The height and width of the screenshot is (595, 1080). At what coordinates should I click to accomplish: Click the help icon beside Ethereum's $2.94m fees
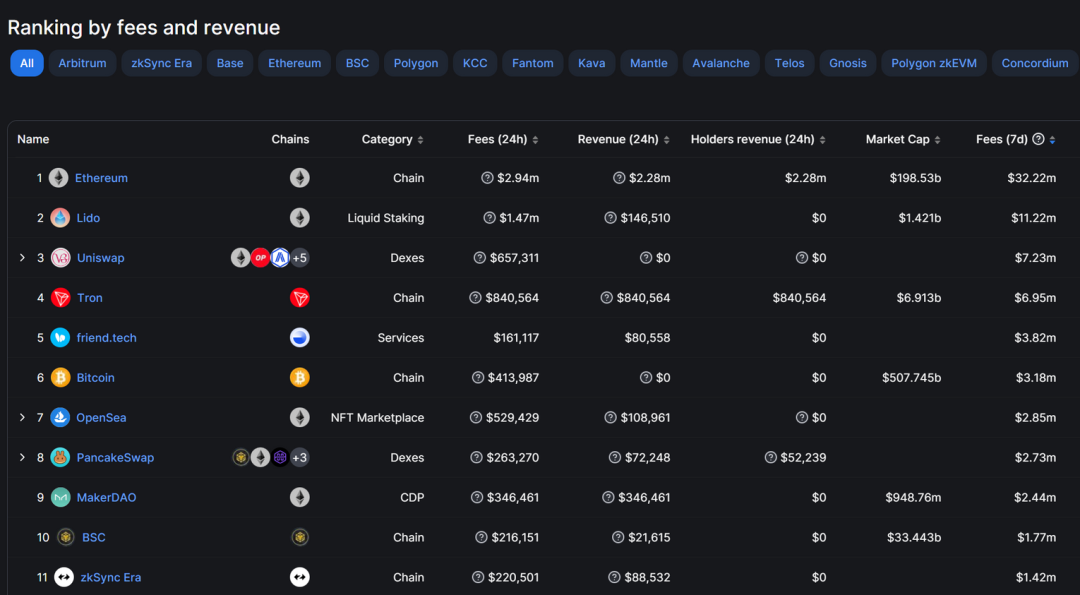pos(487,178)
